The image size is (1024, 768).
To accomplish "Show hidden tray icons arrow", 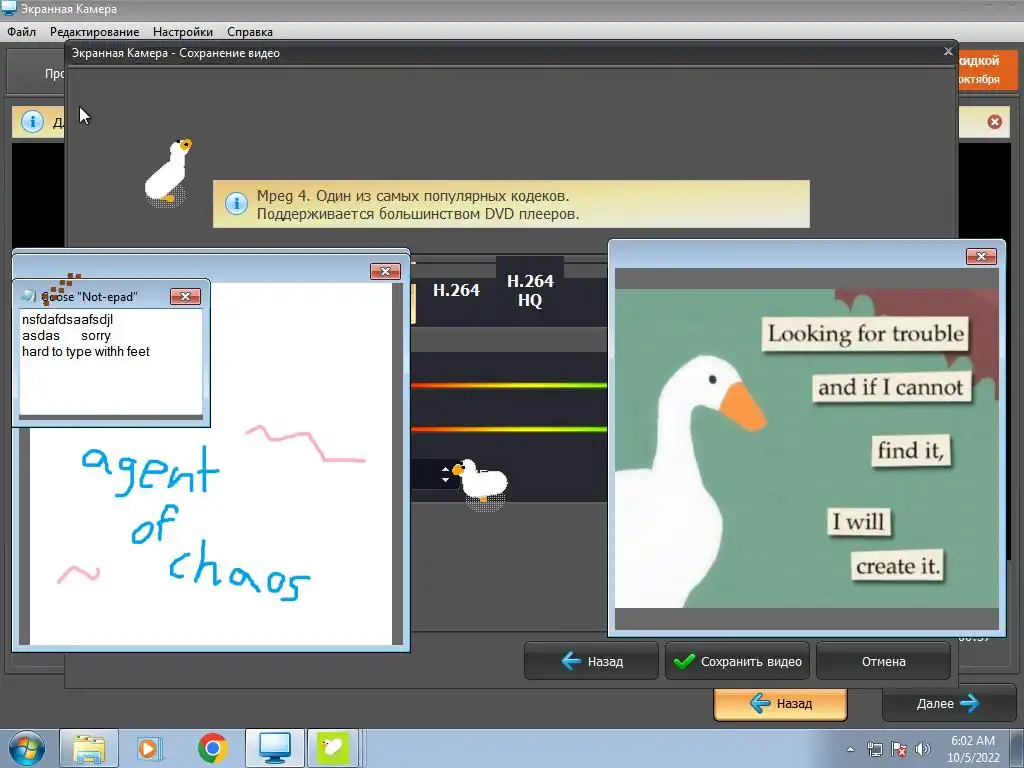I will coord(850,749).
